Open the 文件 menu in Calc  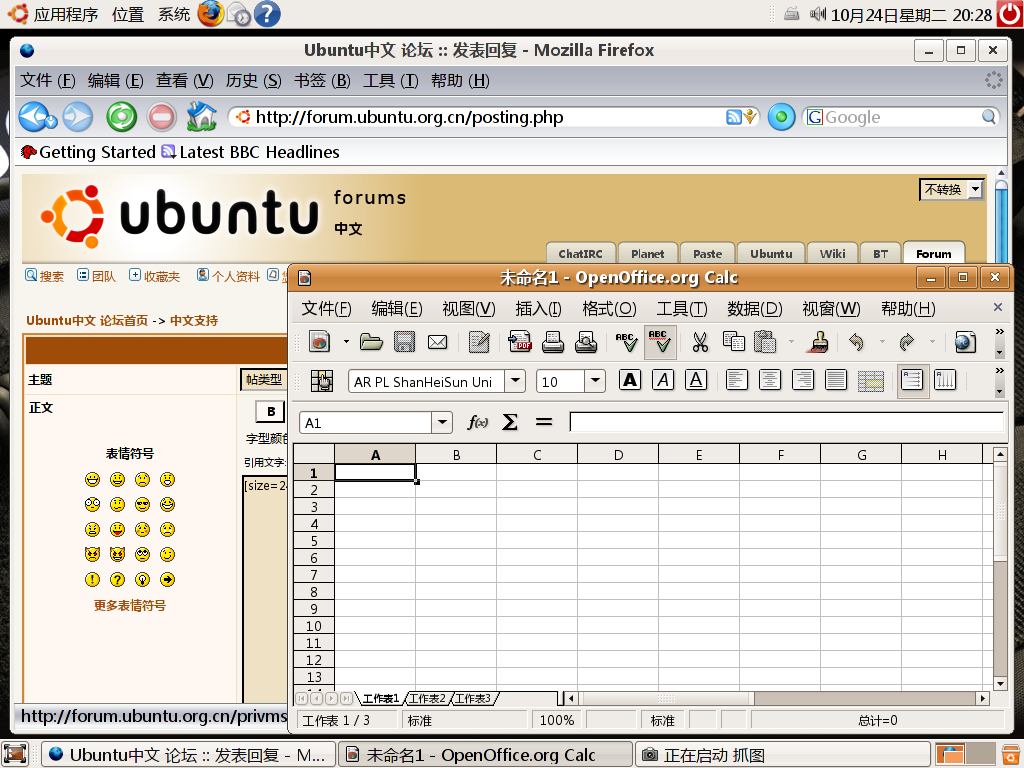pyautogui.click(x=327, y=308)
